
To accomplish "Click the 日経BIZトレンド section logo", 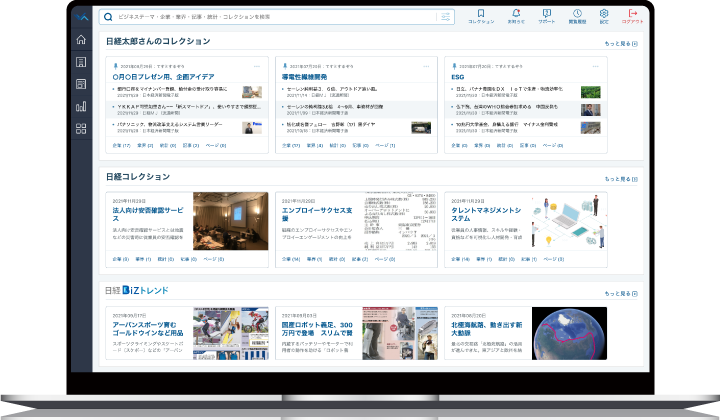I will coord(137,290).
